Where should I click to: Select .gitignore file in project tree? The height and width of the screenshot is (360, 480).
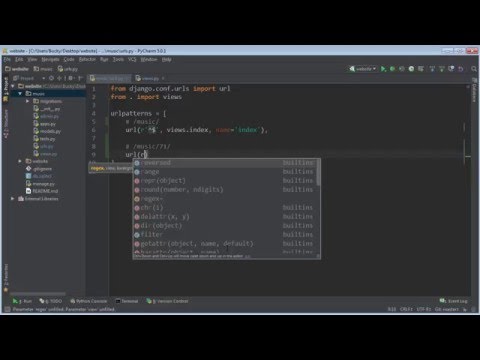39,169
